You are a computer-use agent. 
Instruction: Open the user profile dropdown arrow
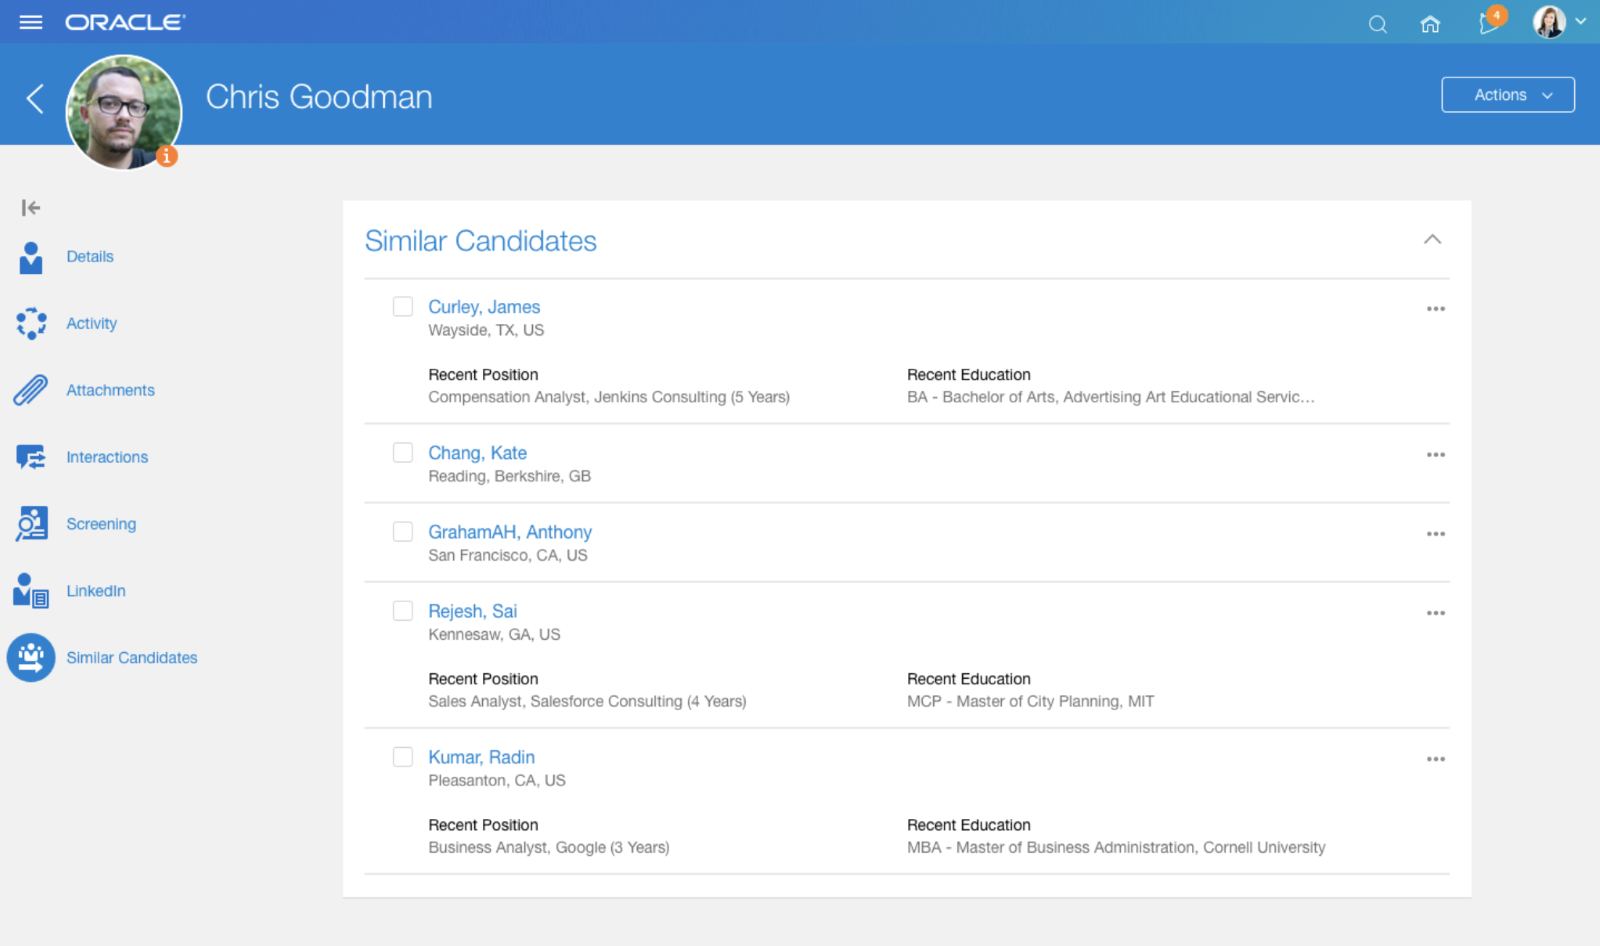point(1580,23)
